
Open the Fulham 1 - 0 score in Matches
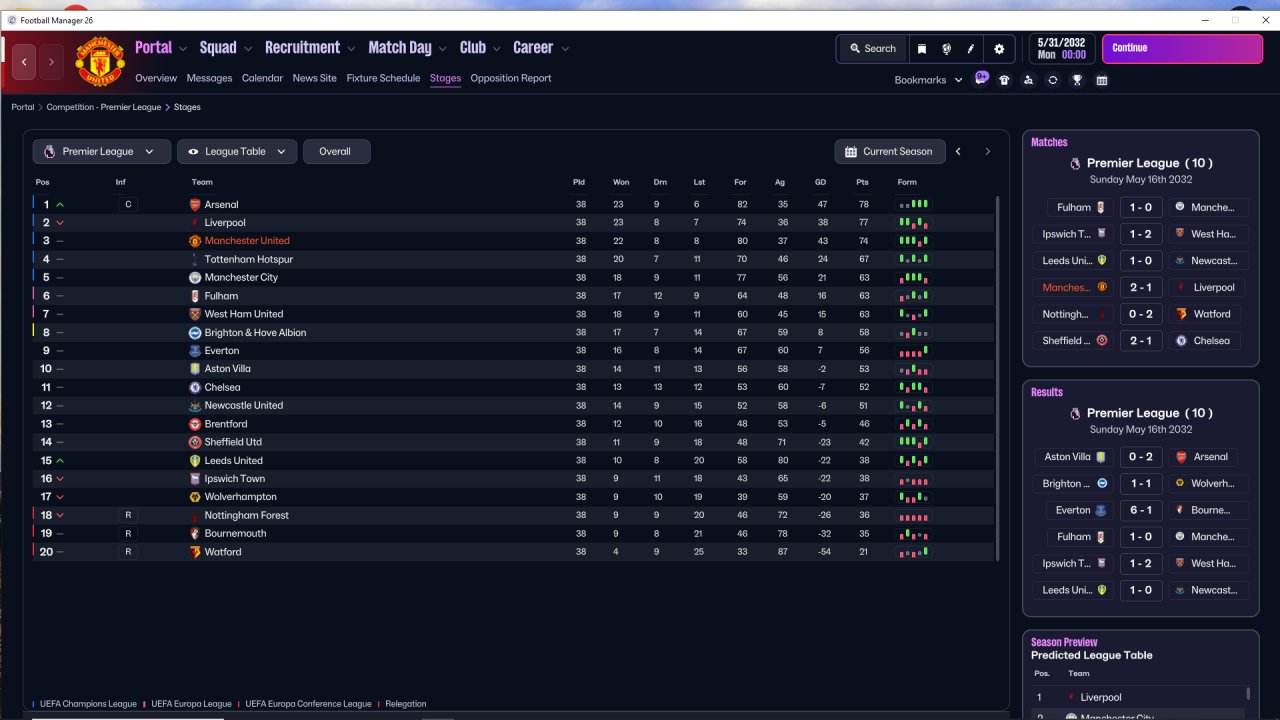1140,208
